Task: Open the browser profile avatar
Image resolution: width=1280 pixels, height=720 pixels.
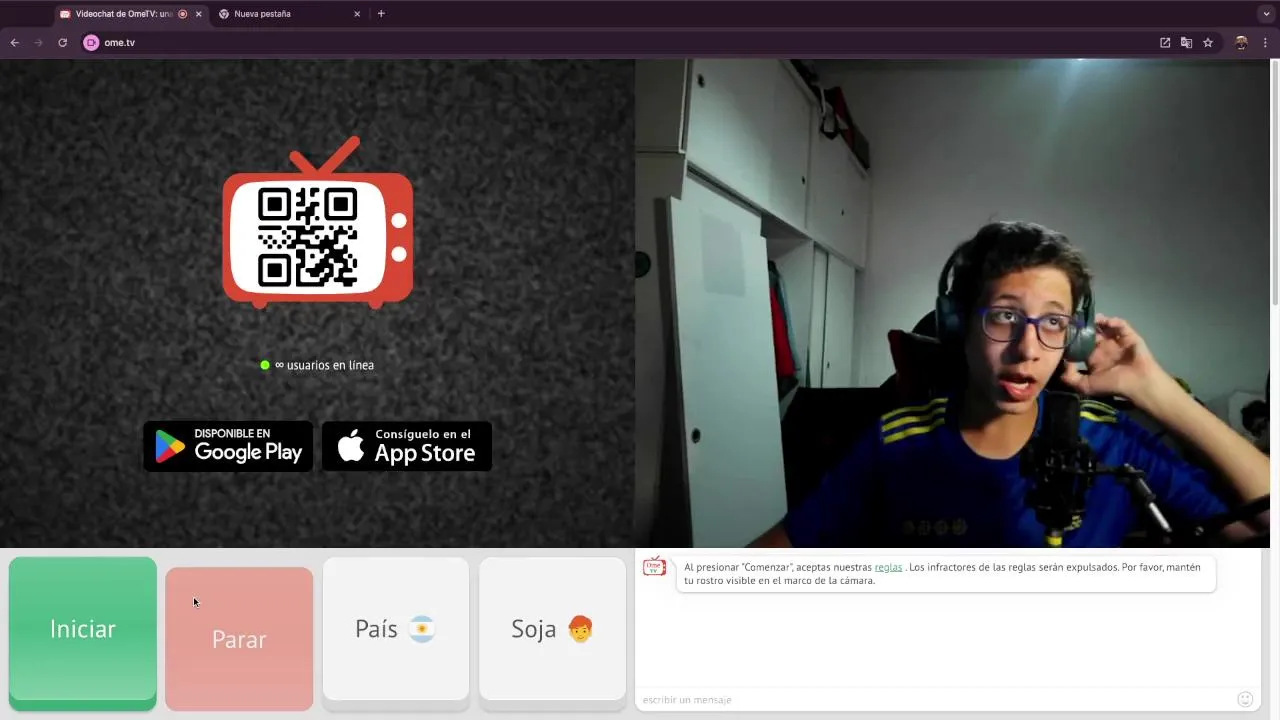Action: [x=1241, y=43]
